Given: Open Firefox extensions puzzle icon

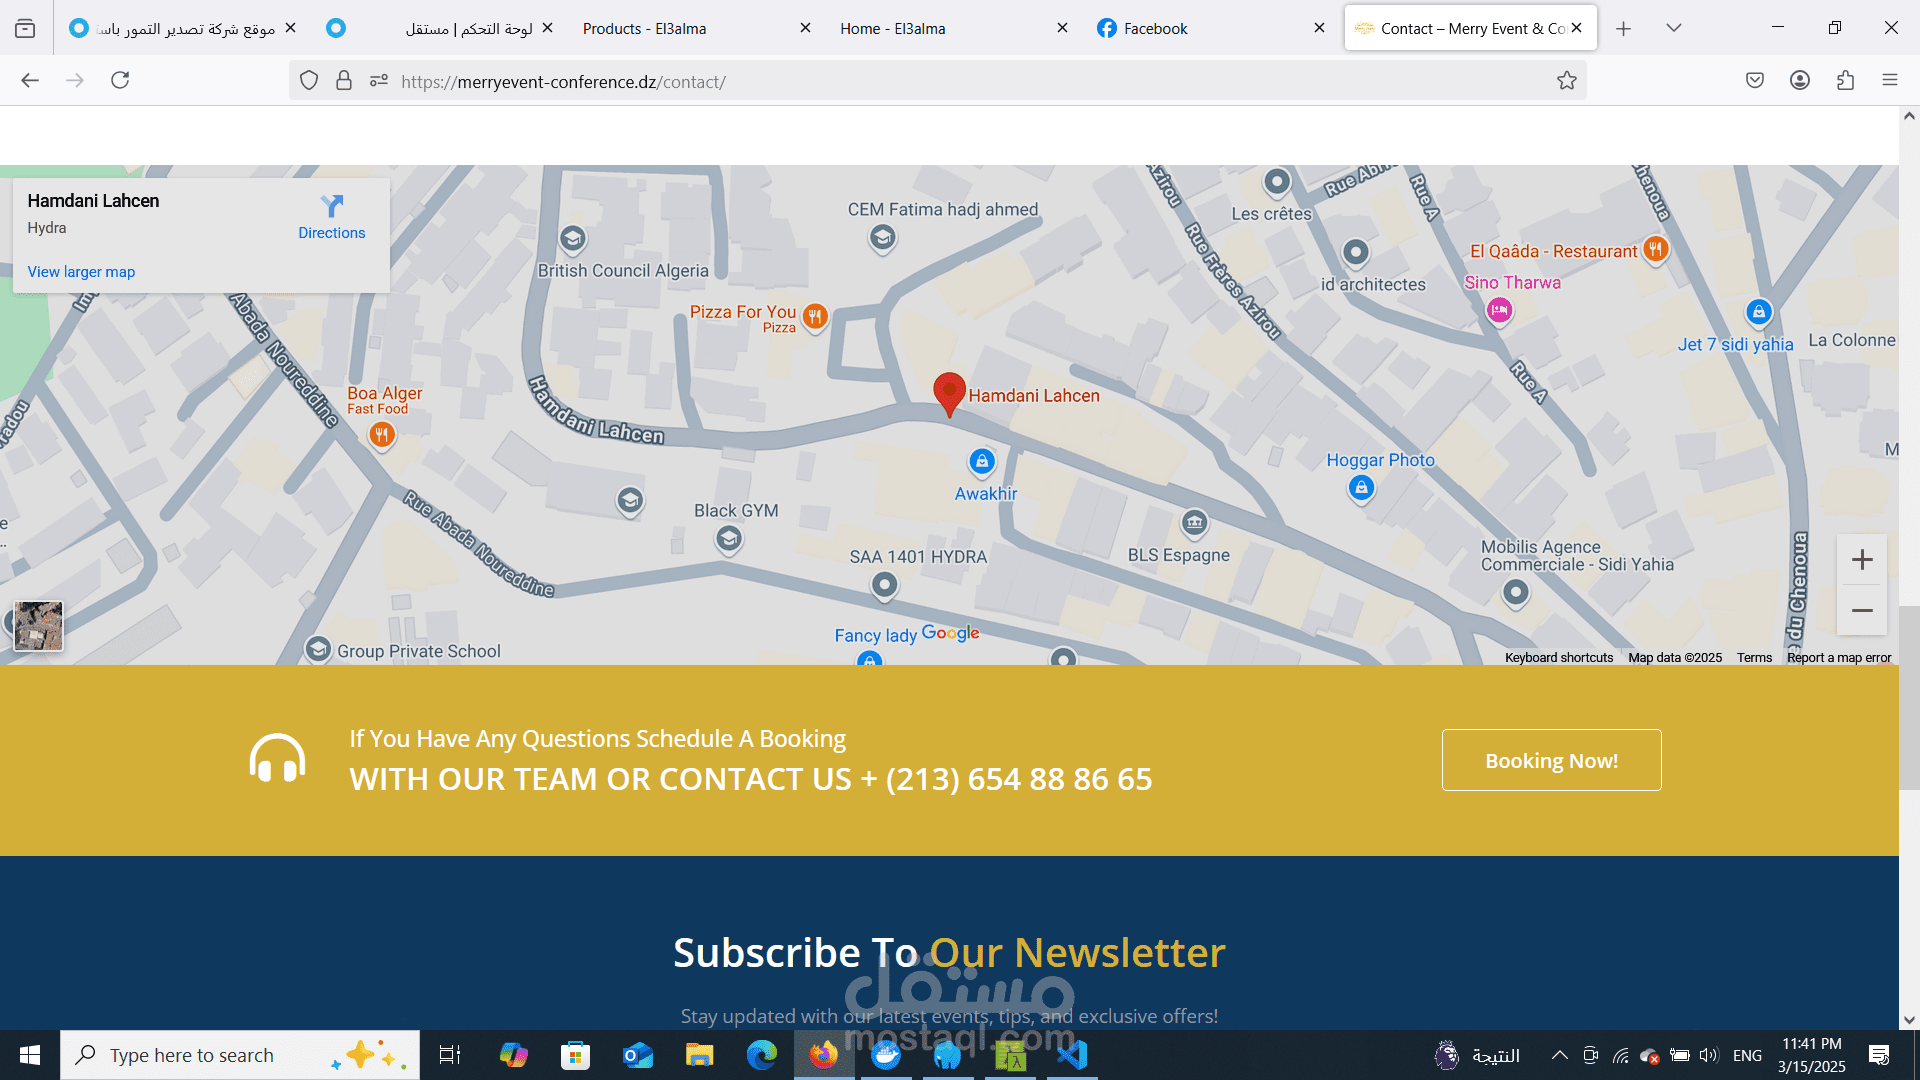Looking at the screenshot, I should 1845,81.
